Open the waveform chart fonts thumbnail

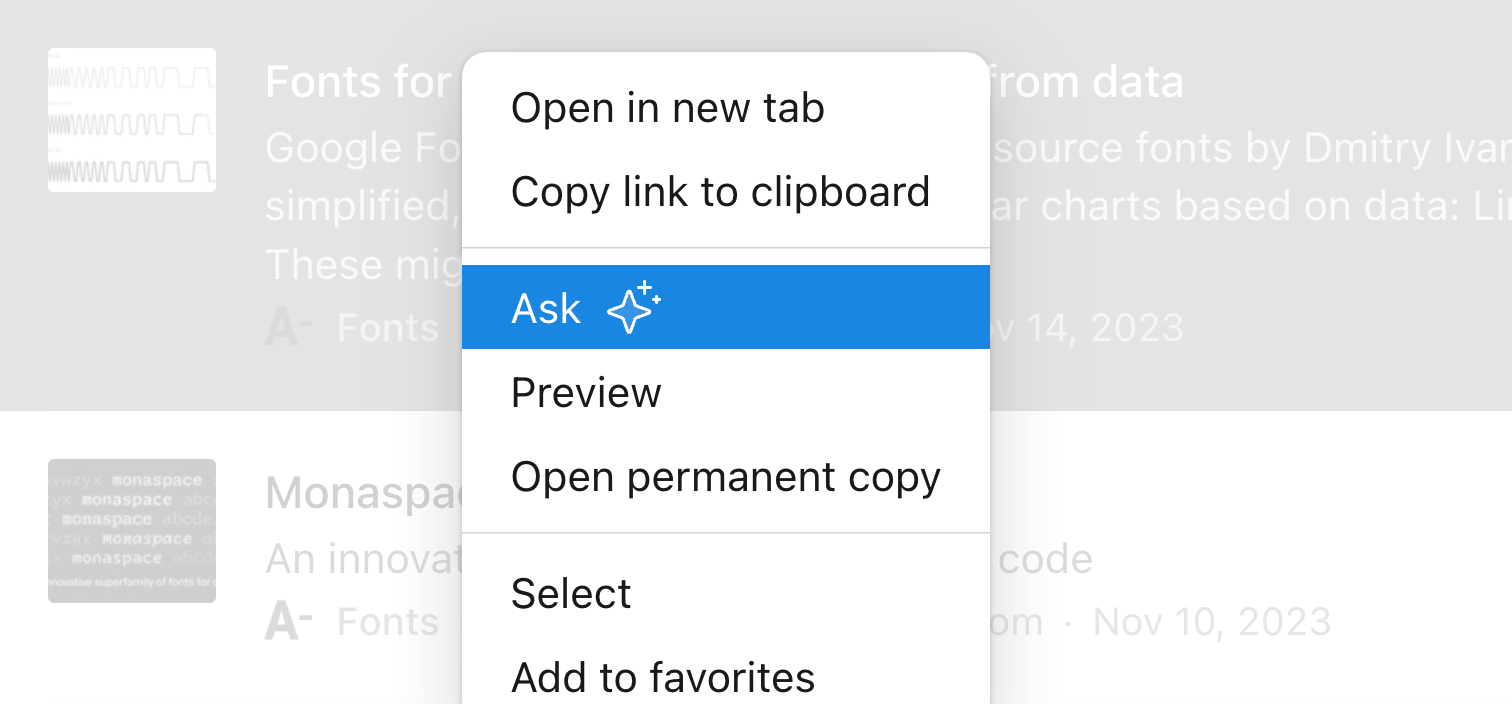(x=132, y=120)
